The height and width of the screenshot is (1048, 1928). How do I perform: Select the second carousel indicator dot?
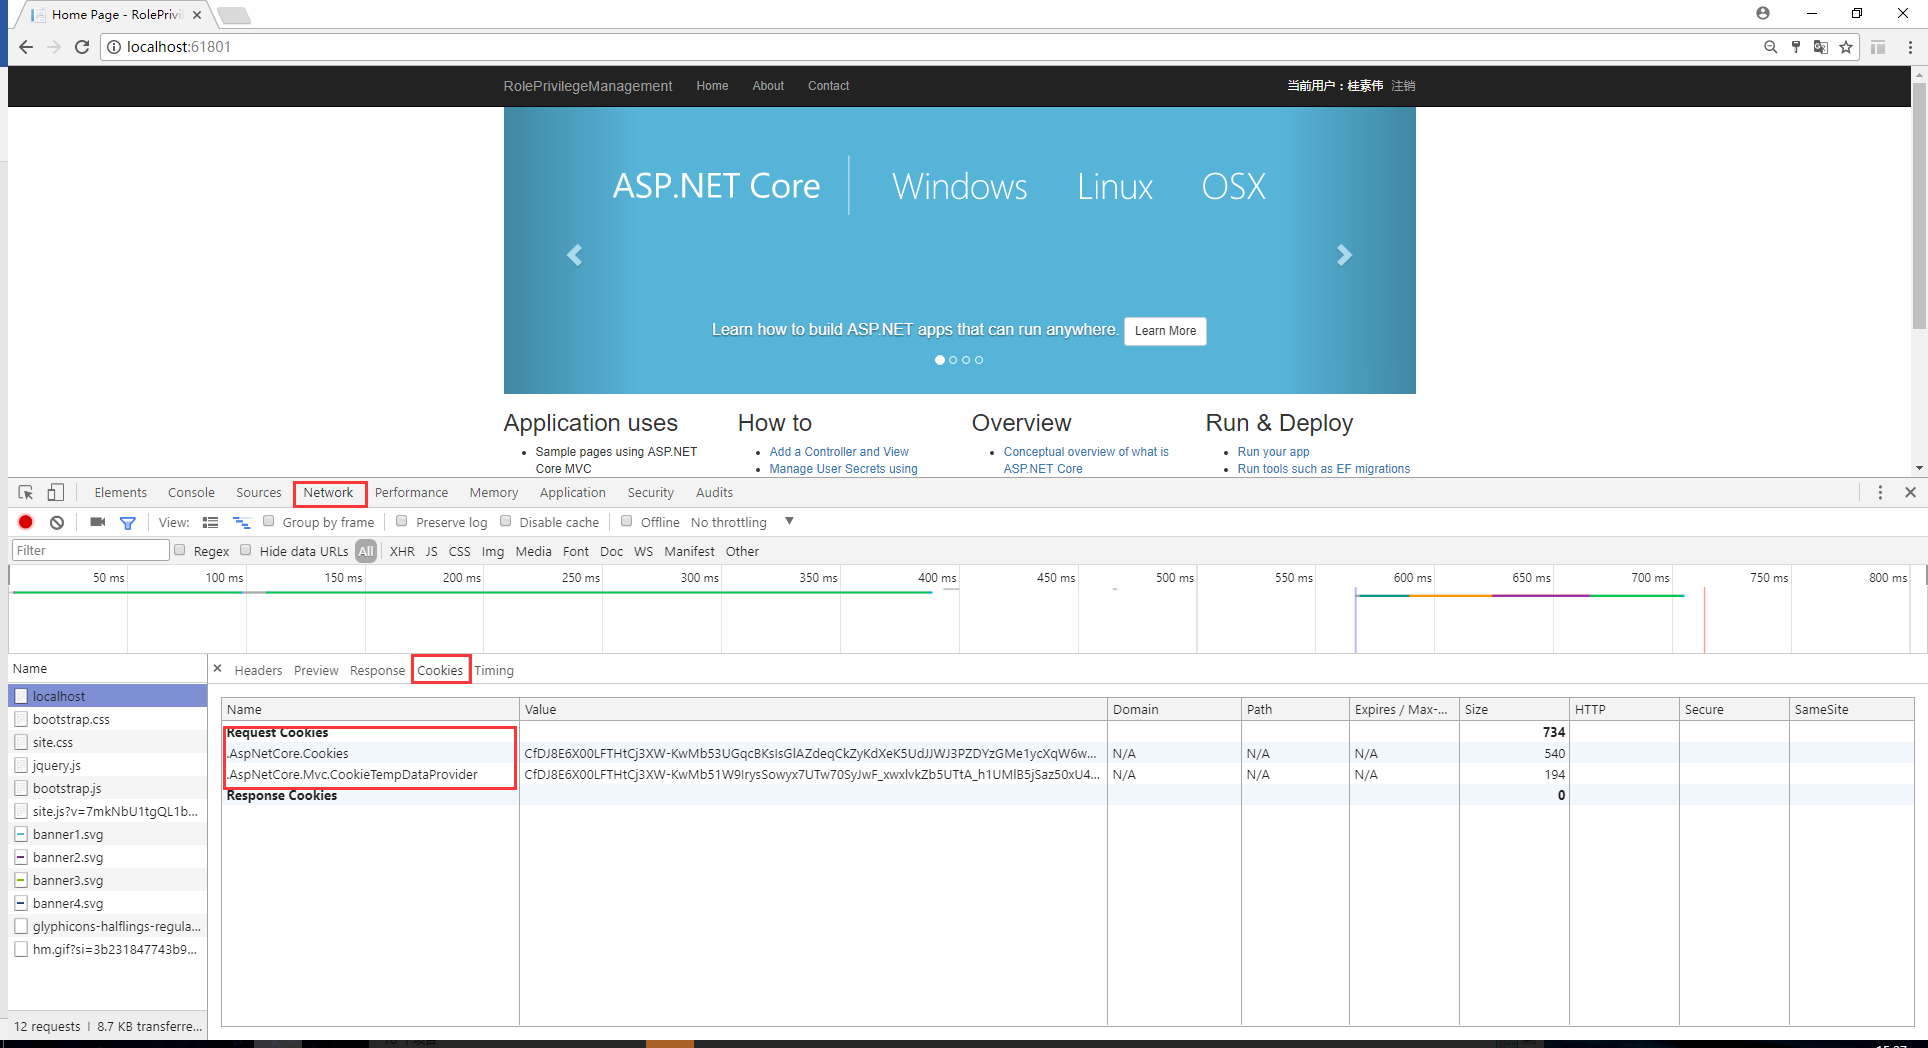tap(953, 360)
